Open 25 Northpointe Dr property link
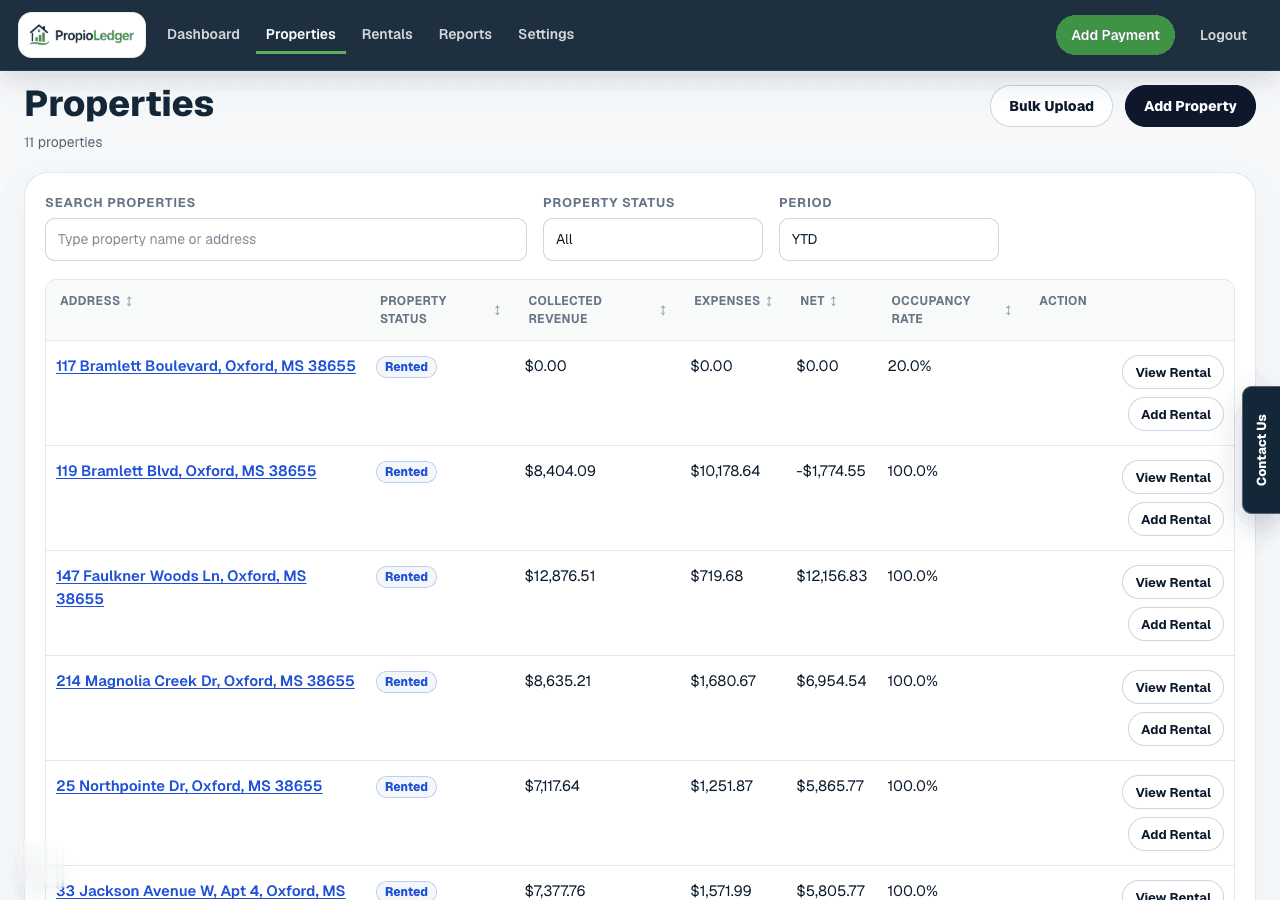Image resolution: width=1280 pixels, height=900 pixels. pyautogui.click(x=189, y=786)
